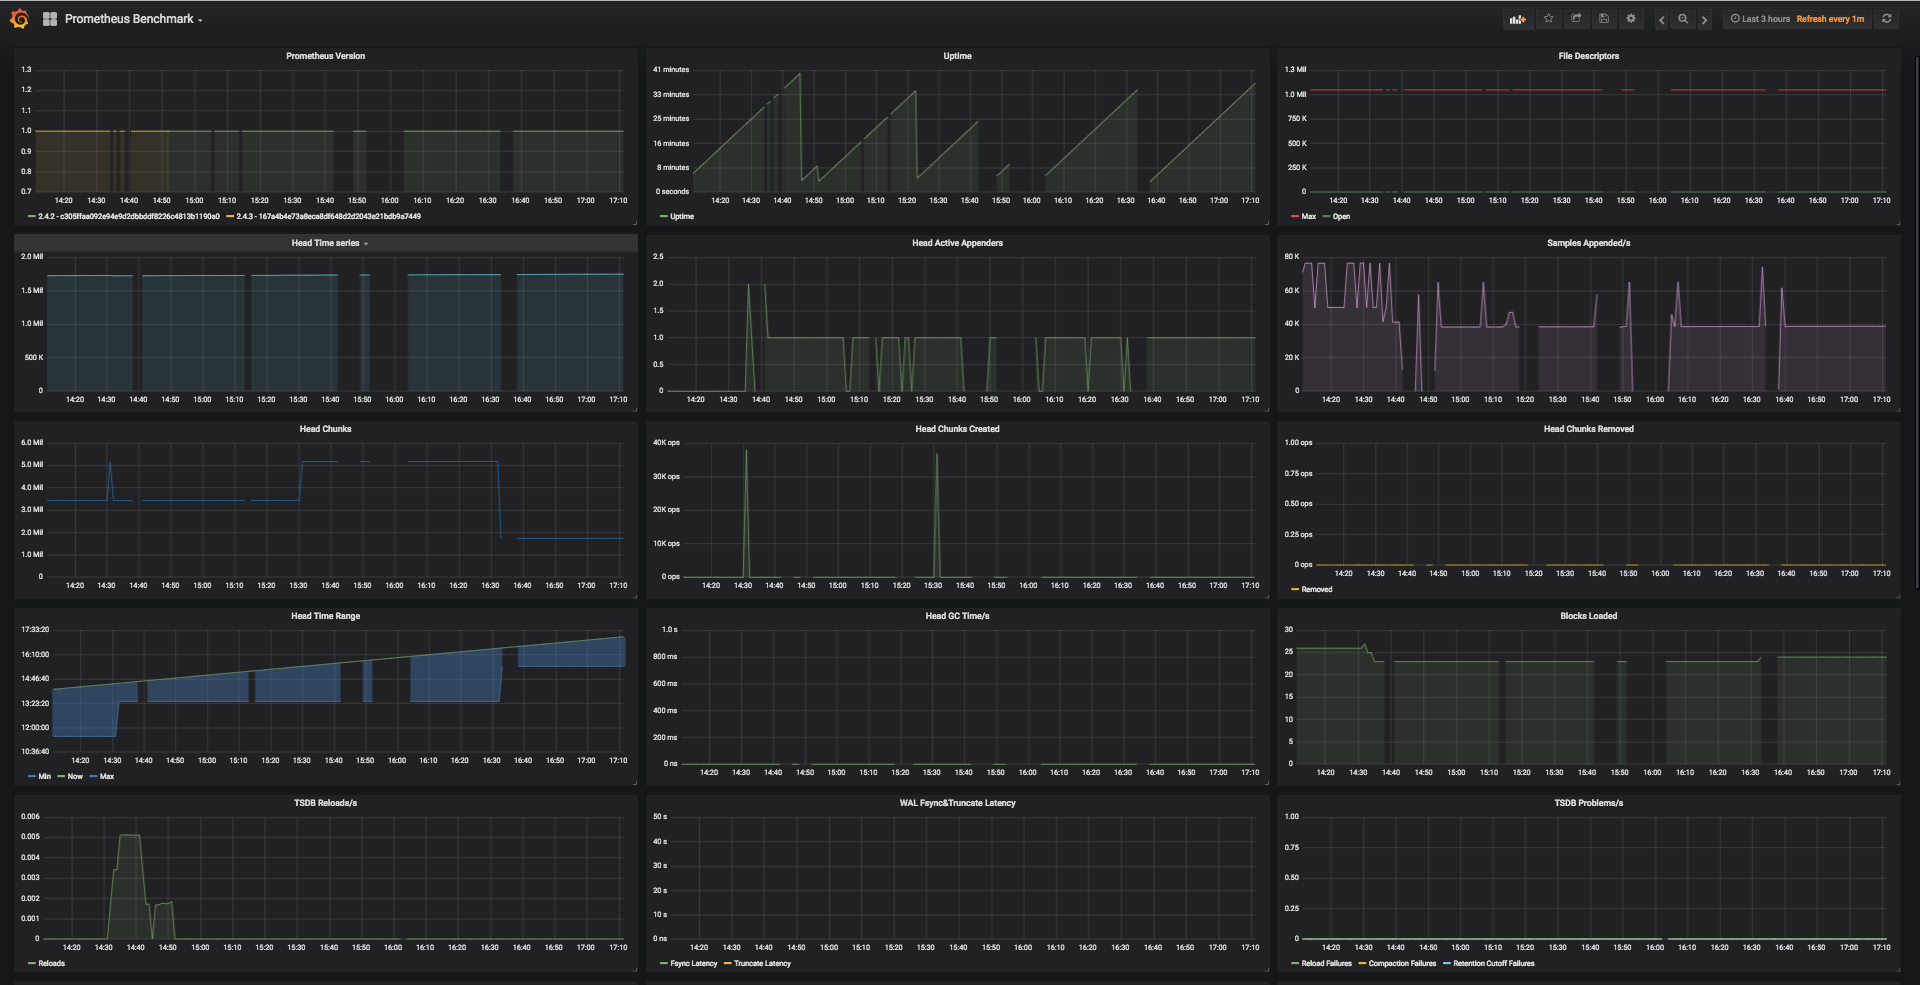1920x985 pixels.
Task: Click the Grafana logo menu icon
Action: coord(19,18)
